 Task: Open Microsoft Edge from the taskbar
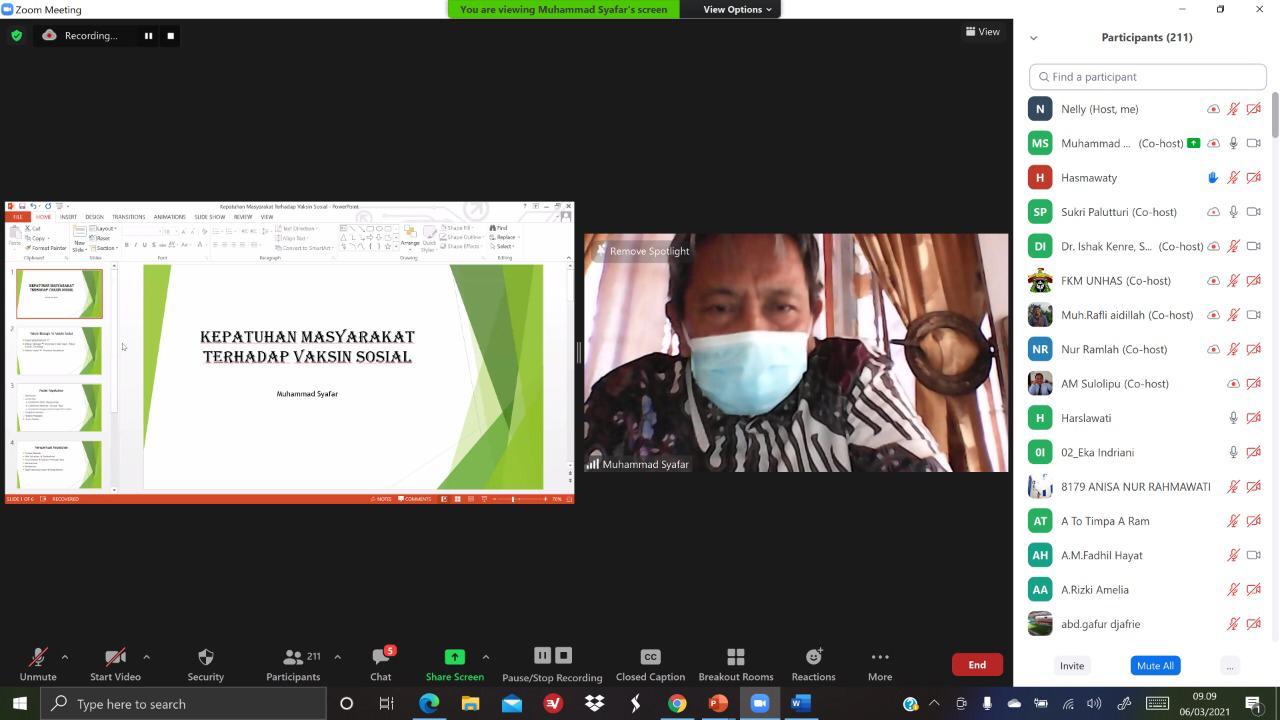[x=429, y=704]
